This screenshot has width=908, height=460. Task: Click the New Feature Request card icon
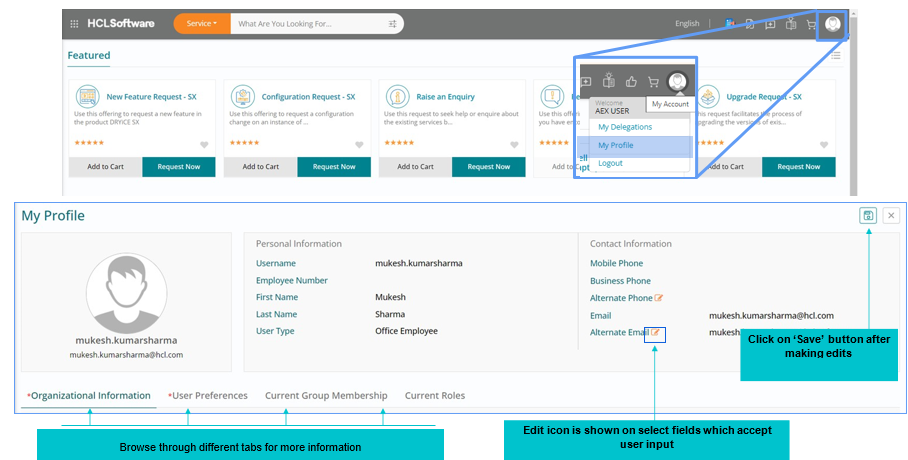point(87,97)
